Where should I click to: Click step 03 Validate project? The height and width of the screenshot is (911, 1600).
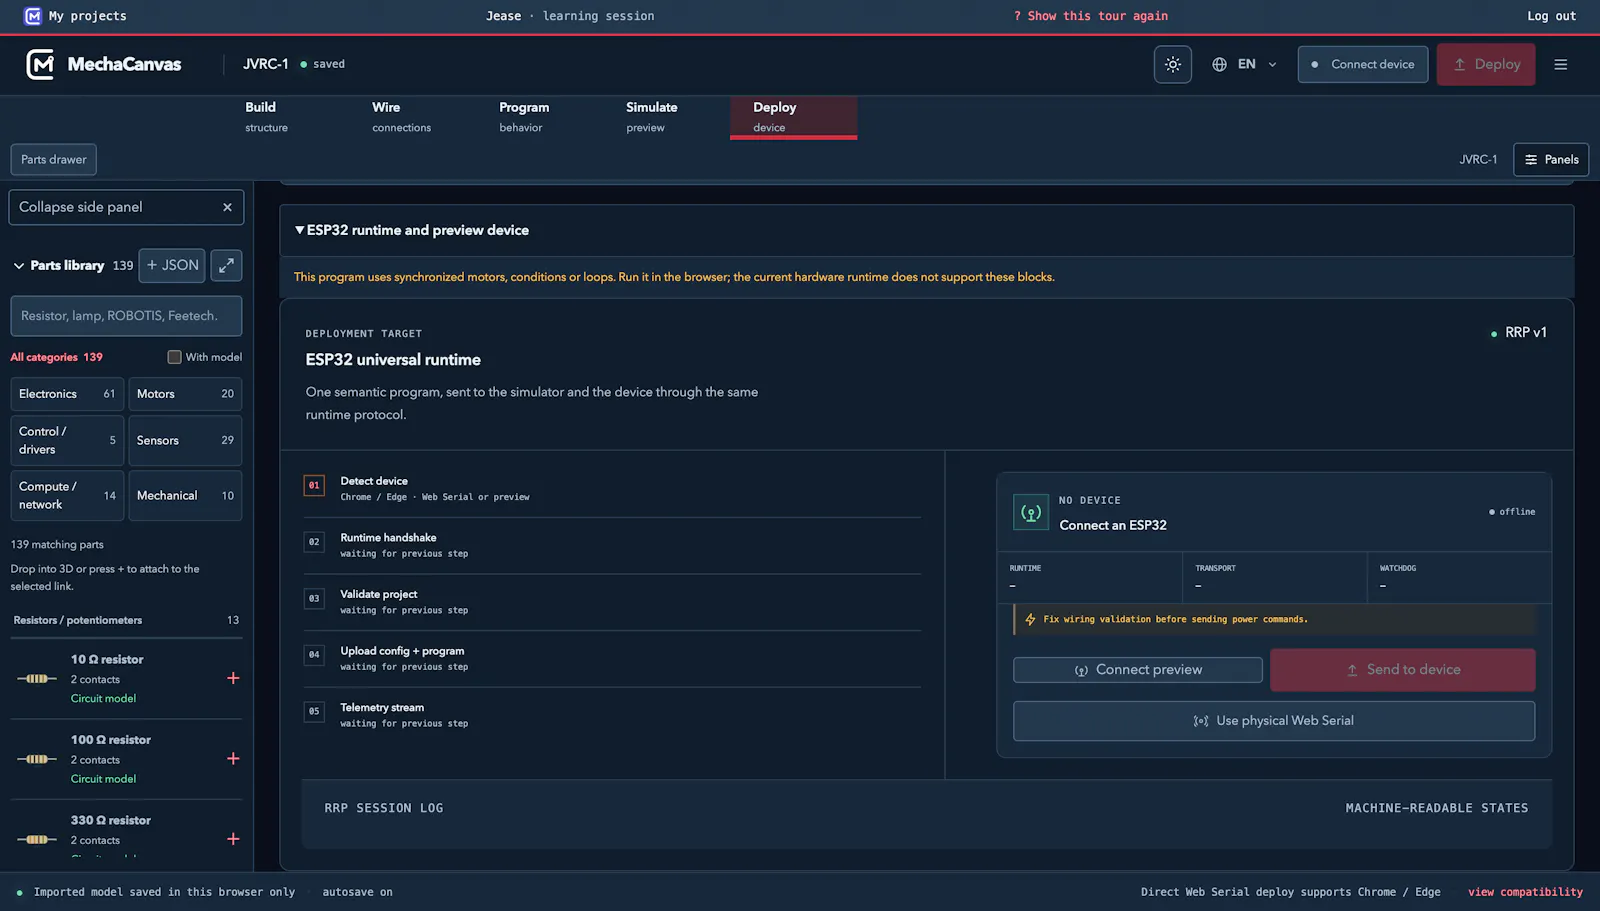tap(612, 602)
